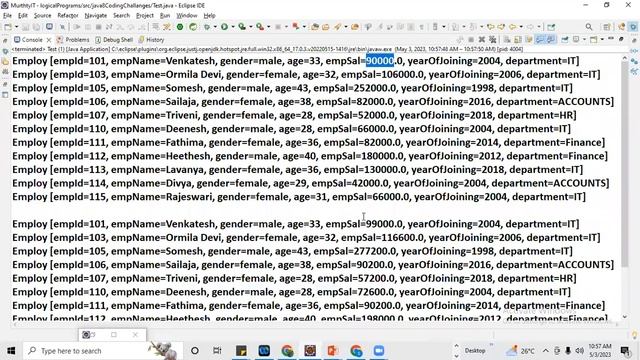Click the toolbar Search magnifier icon

pos(589,27)
